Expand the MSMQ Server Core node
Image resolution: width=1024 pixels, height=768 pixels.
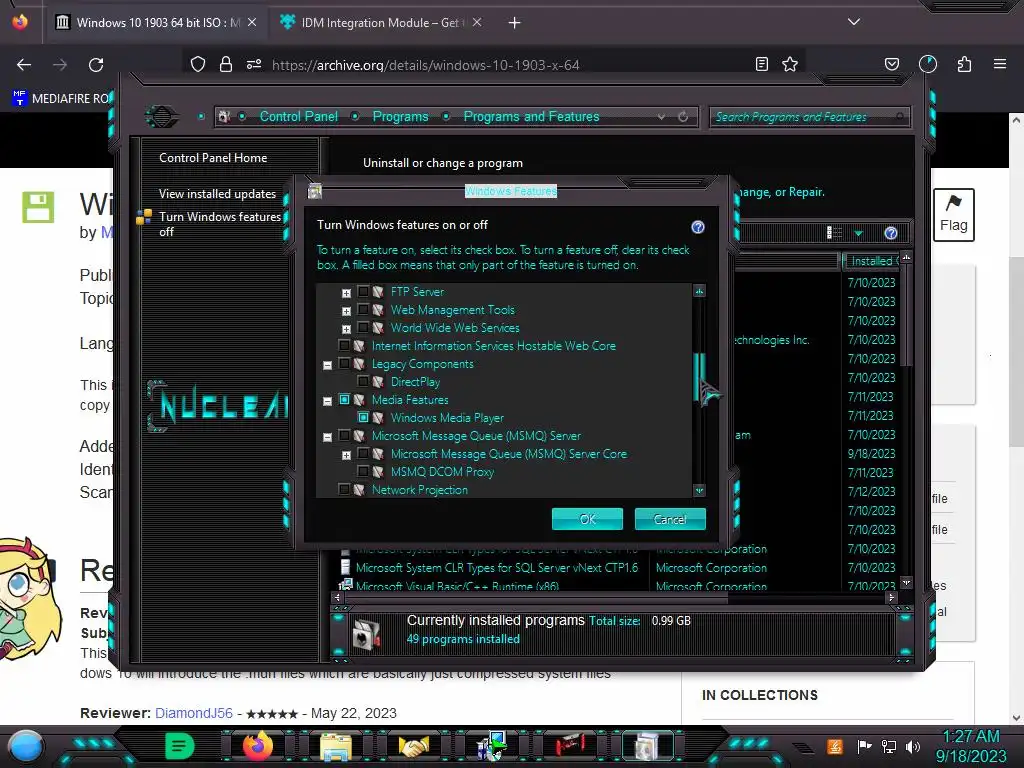[347, 455]
